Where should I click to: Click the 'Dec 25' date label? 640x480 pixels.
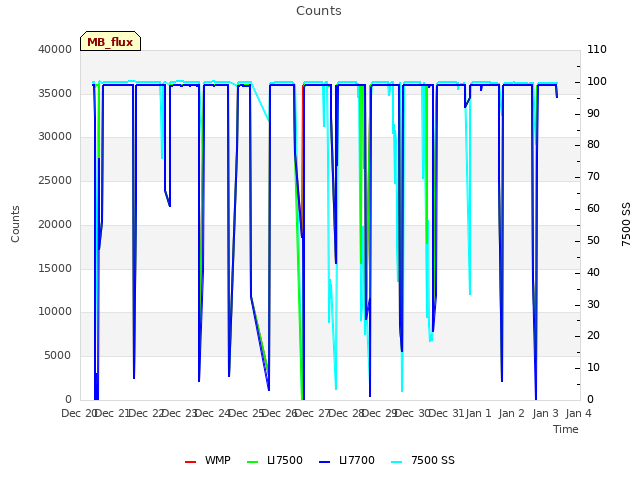pos(246,413)
